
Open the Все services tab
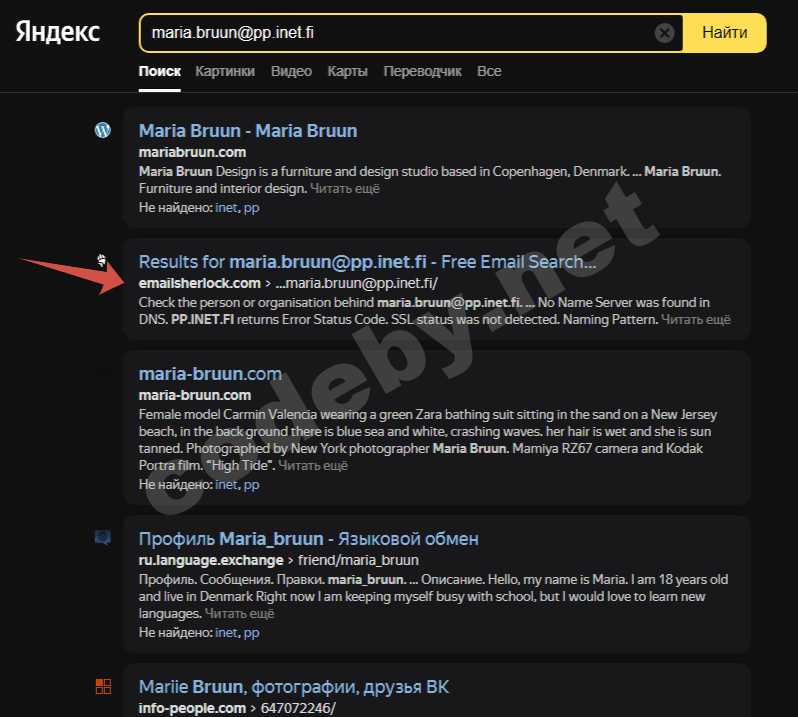[x=489, y=71]
